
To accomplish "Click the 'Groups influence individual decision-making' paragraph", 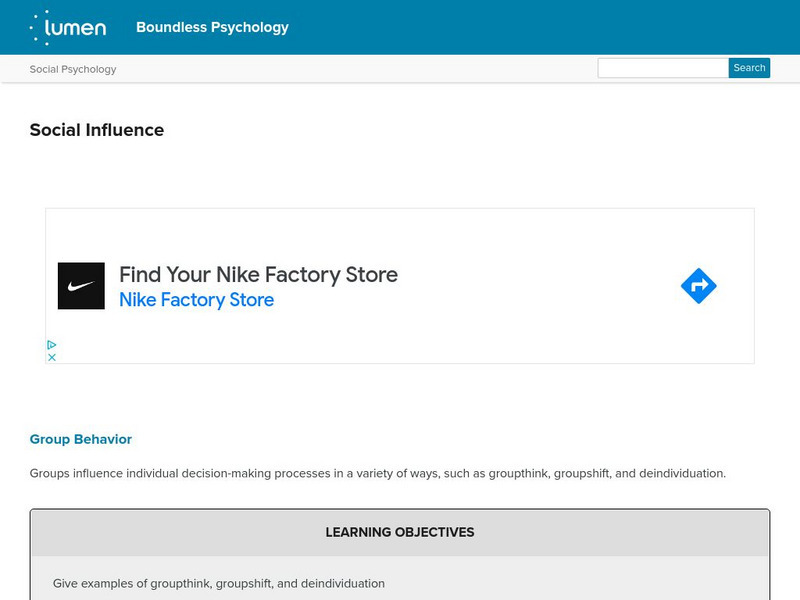I will pos(377,473).
